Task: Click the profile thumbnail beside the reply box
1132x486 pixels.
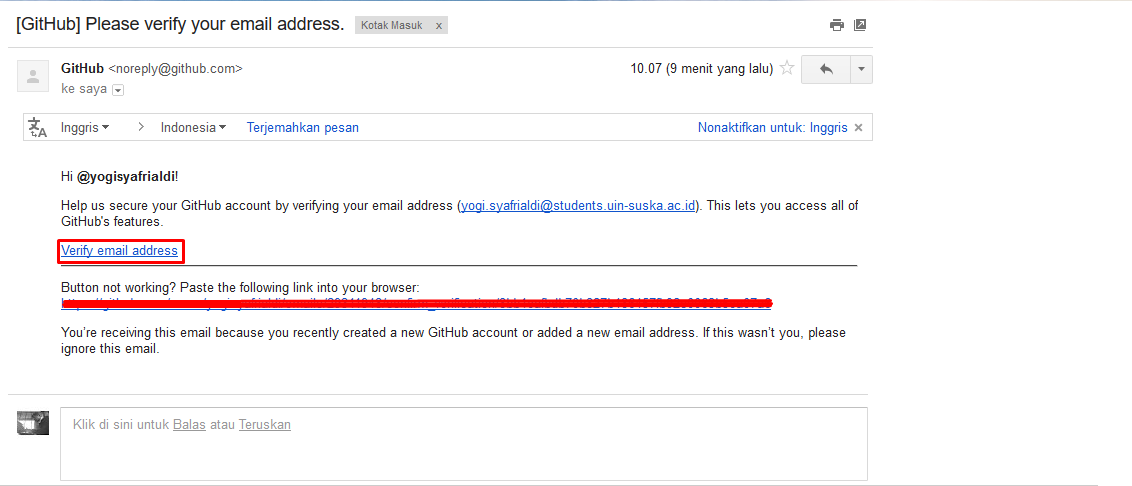Action: [x=33, y=423]
